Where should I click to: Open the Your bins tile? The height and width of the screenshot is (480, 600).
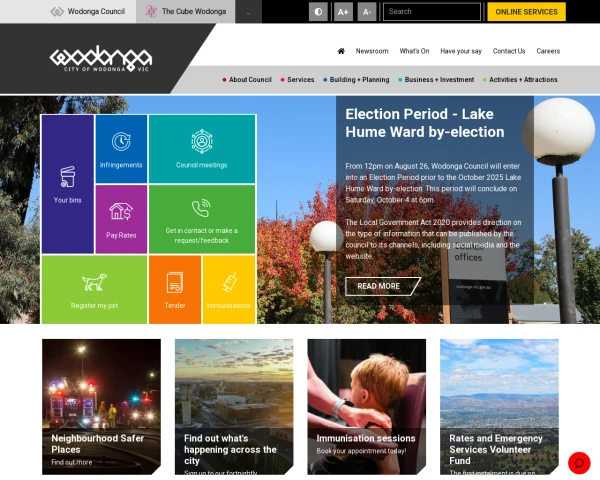point(68,183)
